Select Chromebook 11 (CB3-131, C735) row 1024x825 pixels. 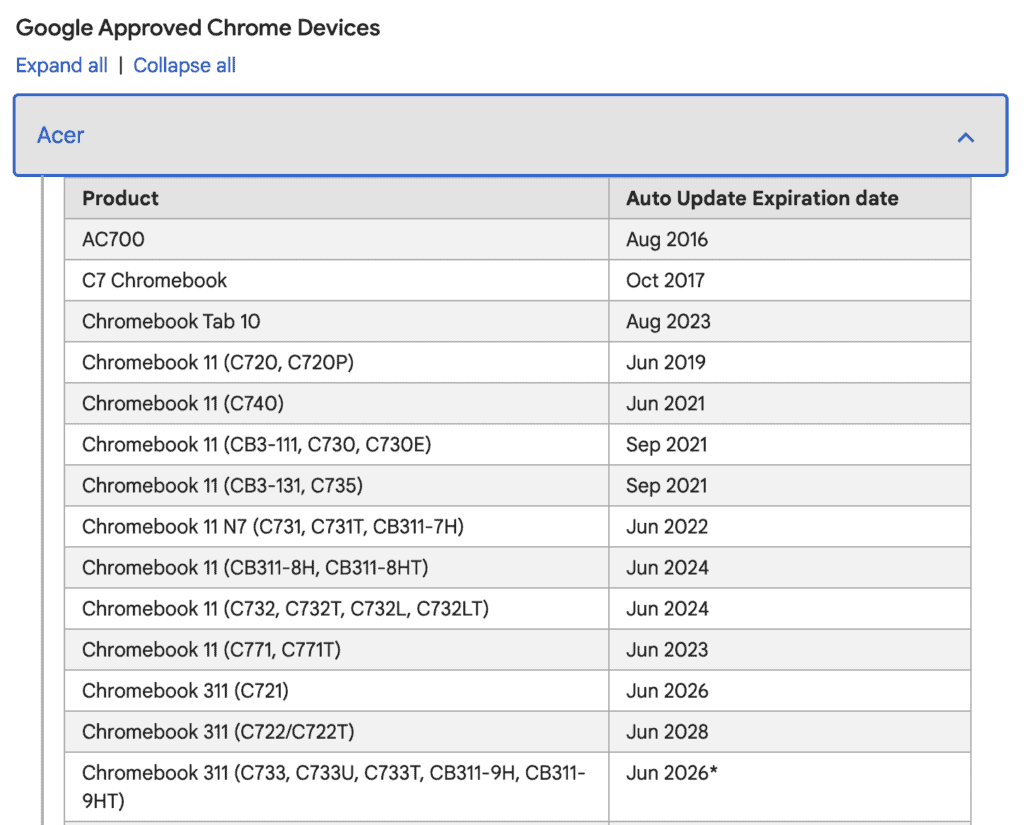click(x=225, y=485)
